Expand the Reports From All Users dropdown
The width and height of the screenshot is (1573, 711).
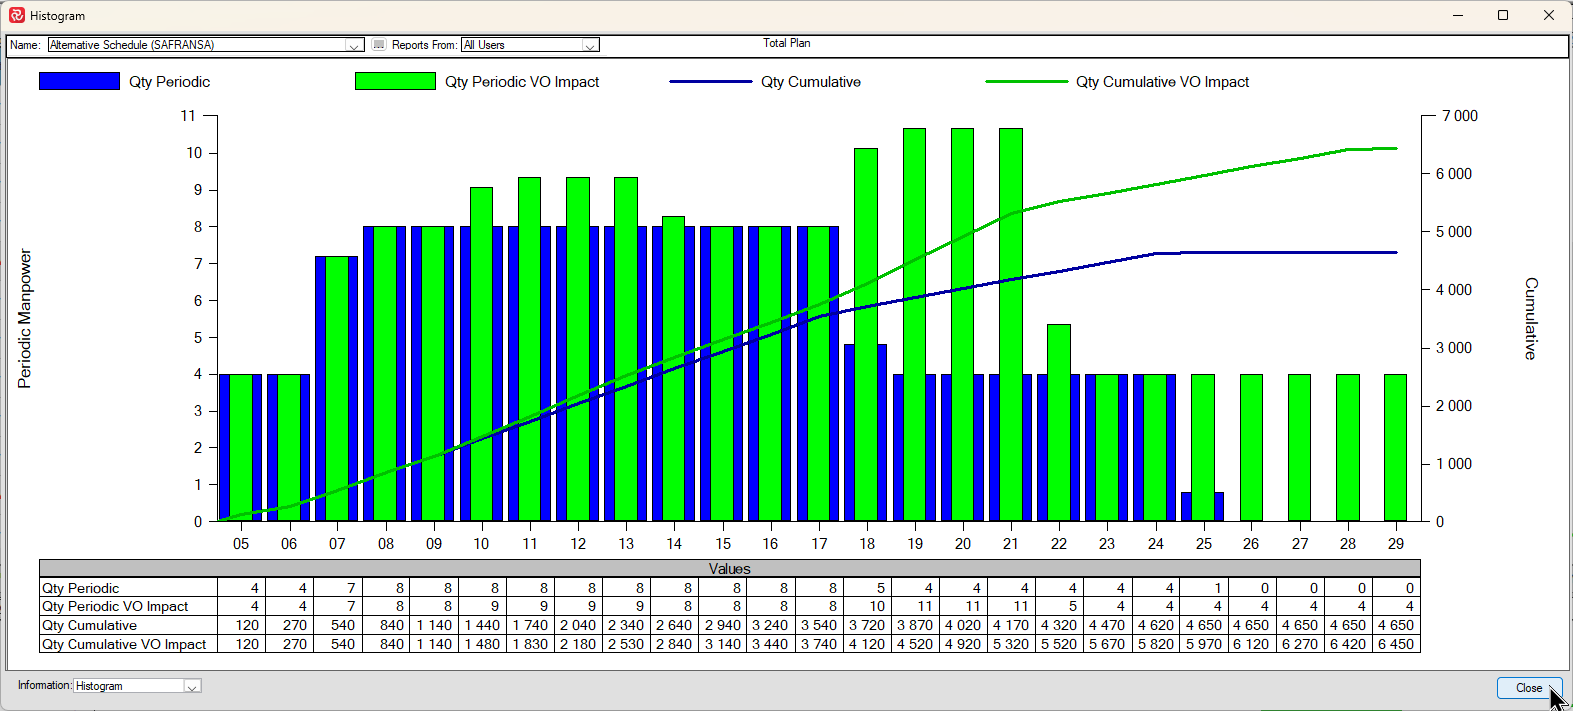click(590, 45)
